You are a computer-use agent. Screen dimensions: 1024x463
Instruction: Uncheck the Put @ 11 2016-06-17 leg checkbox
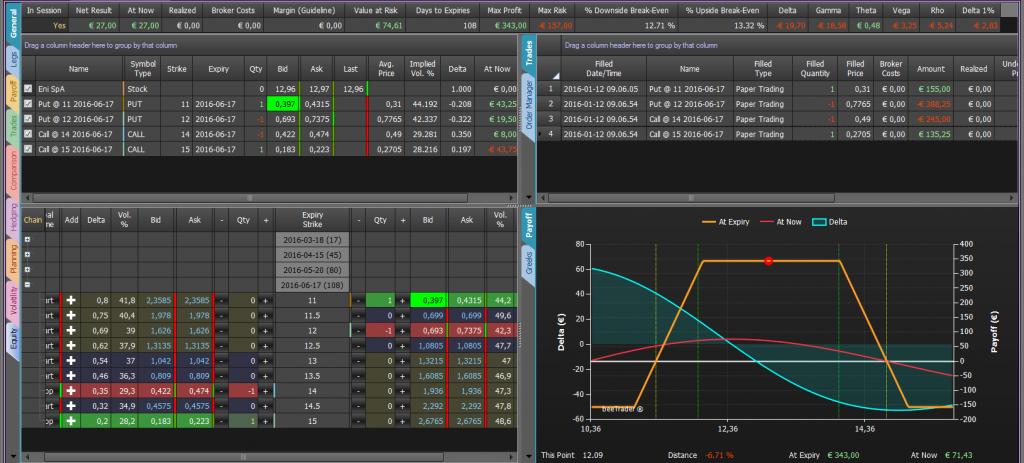coord(28,104)
